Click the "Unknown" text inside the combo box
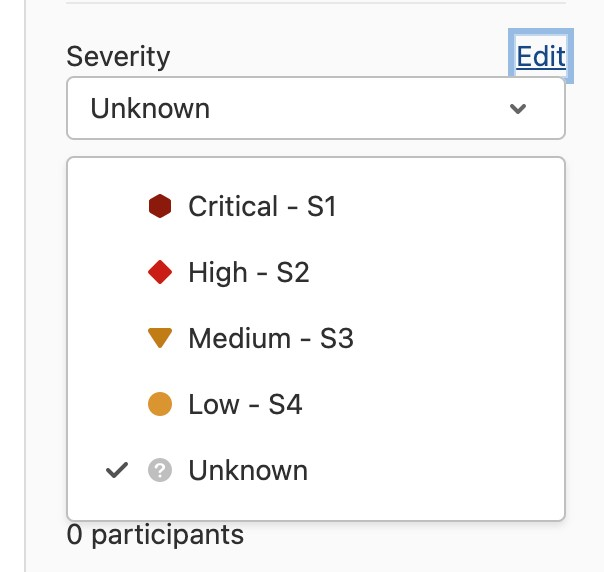604x572 pixels. [x=150, y=109]
